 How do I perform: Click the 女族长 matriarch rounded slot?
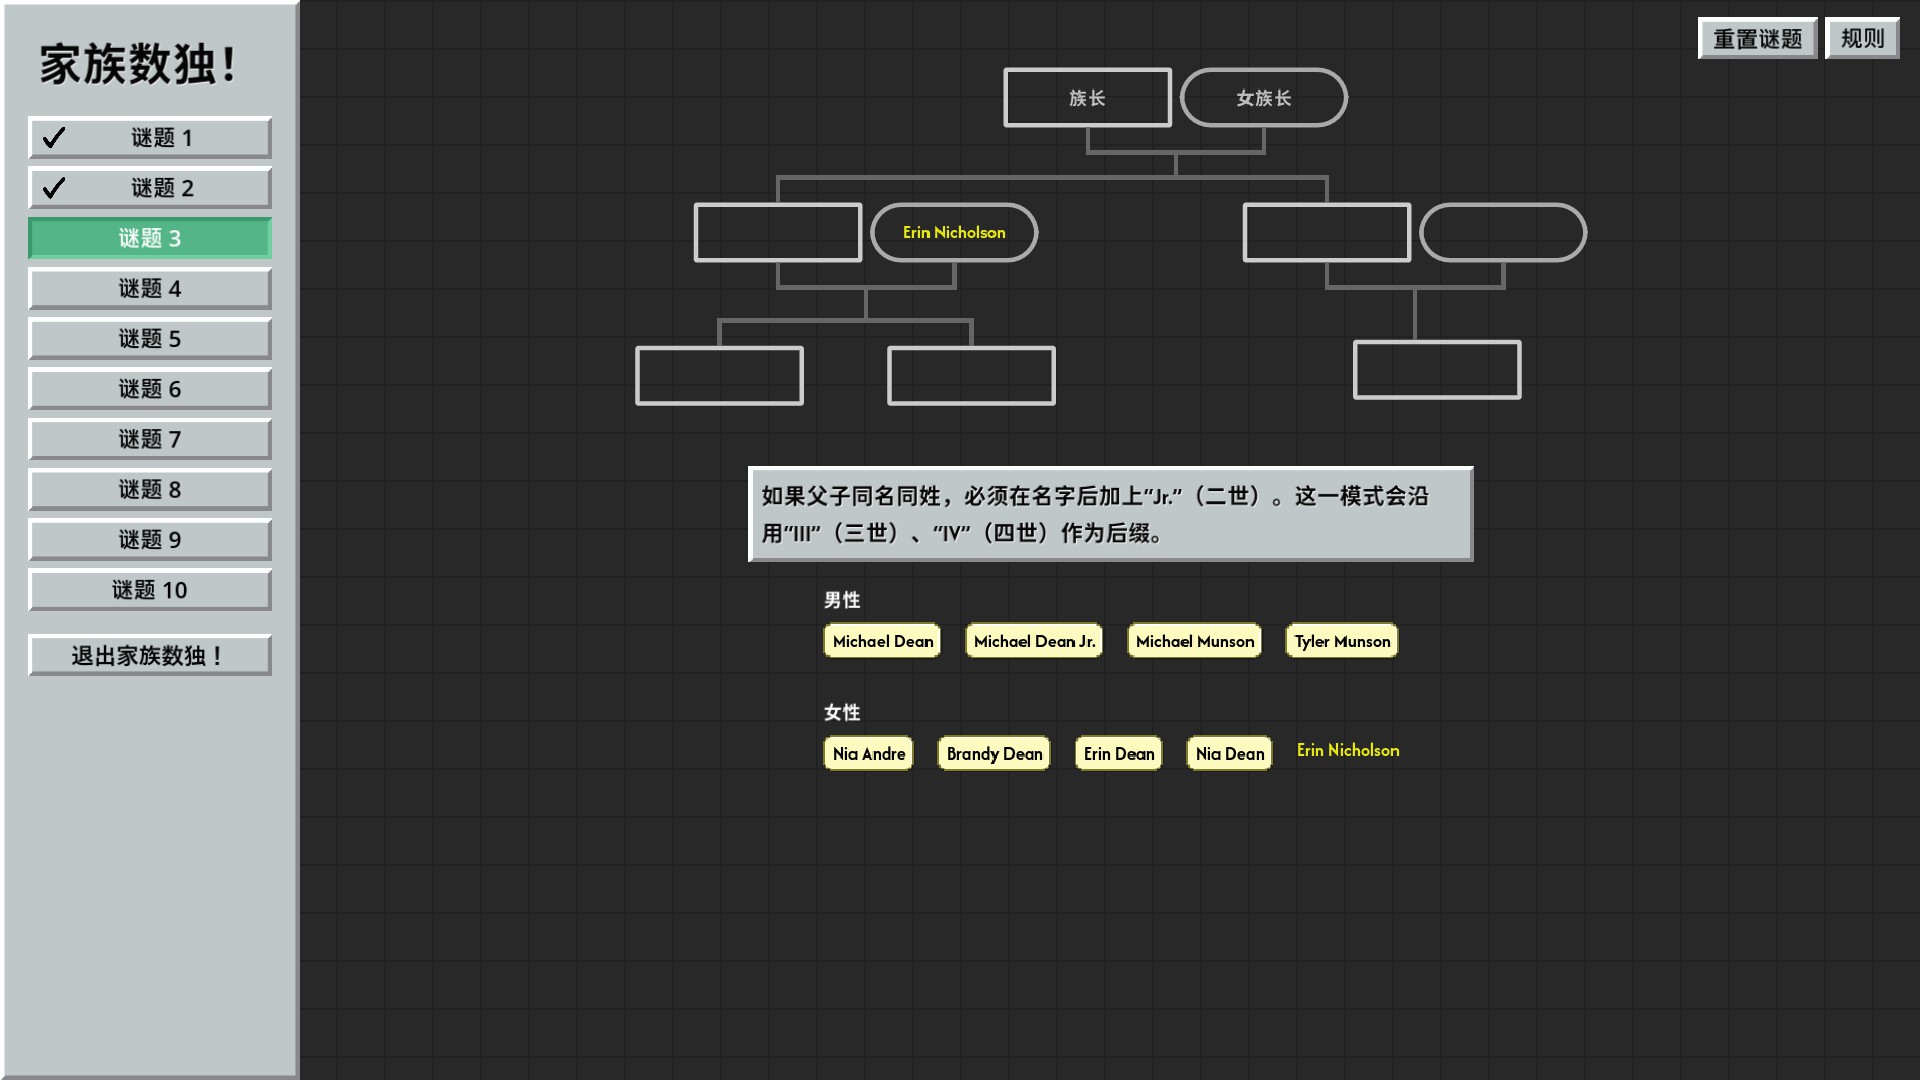click(1263, 98)
